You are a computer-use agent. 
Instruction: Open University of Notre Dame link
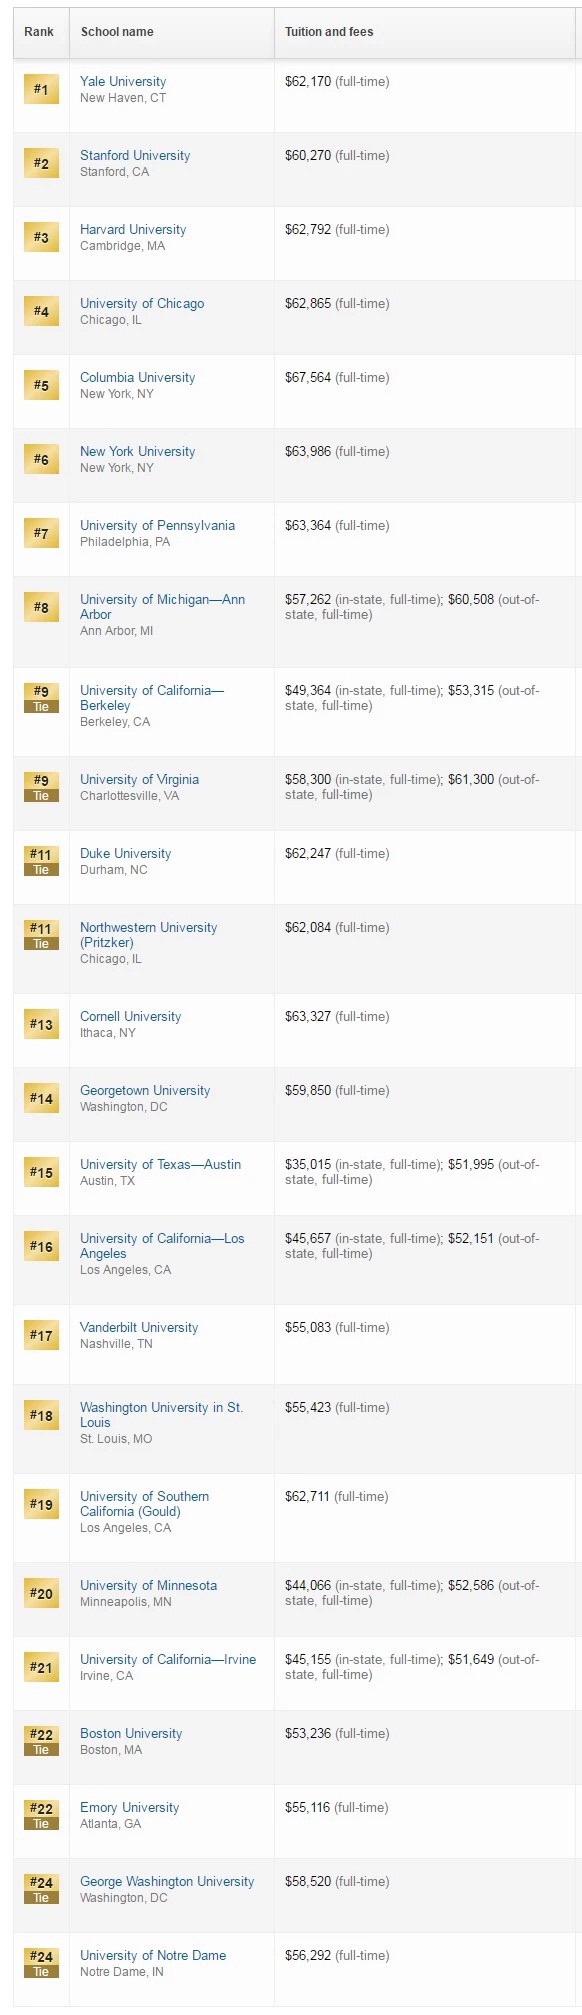click(153, 1955)
